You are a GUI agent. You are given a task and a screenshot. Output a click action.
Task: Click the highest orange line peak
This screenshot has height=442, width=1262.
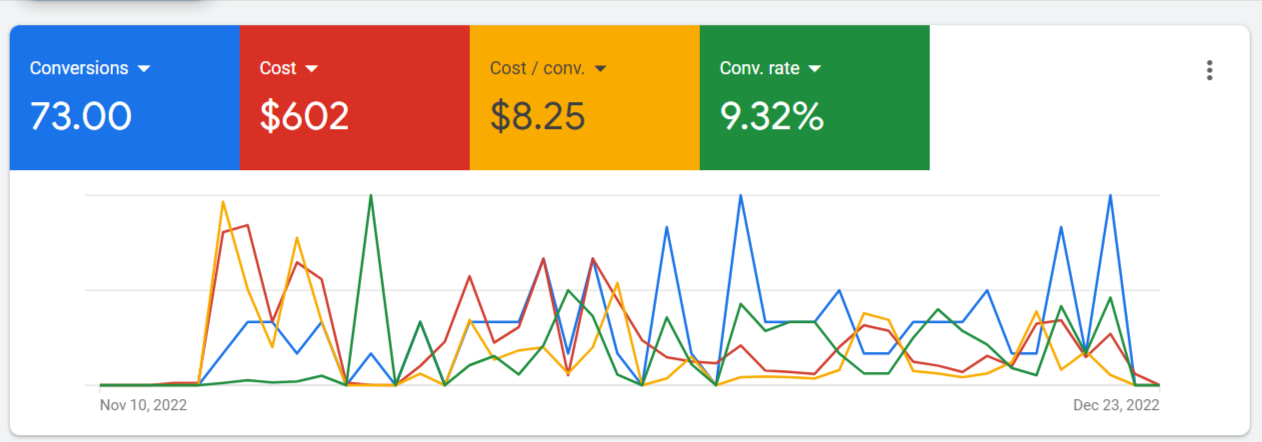click(x=223, y=201)
